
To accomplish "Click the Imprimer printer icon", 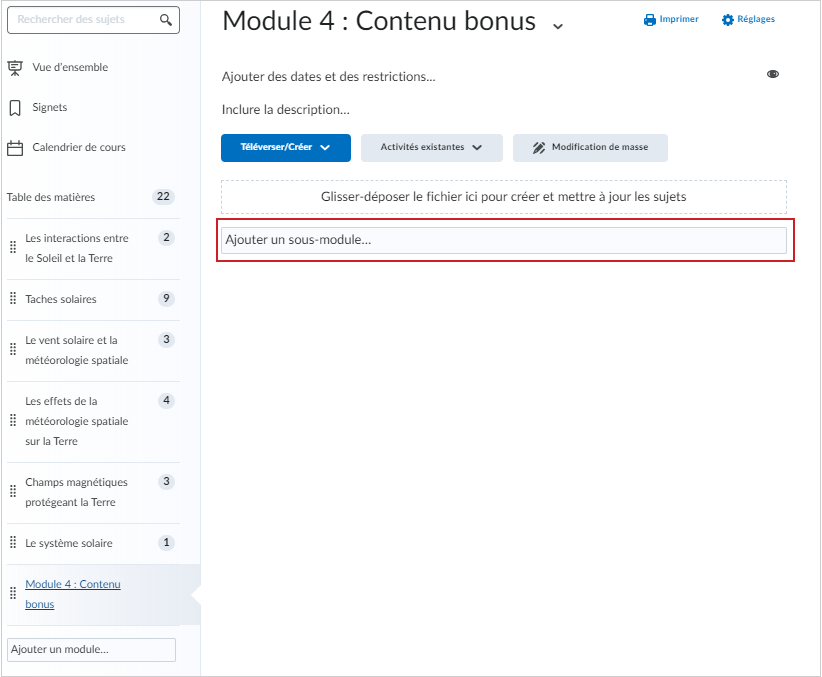I will tap(650, 20).
